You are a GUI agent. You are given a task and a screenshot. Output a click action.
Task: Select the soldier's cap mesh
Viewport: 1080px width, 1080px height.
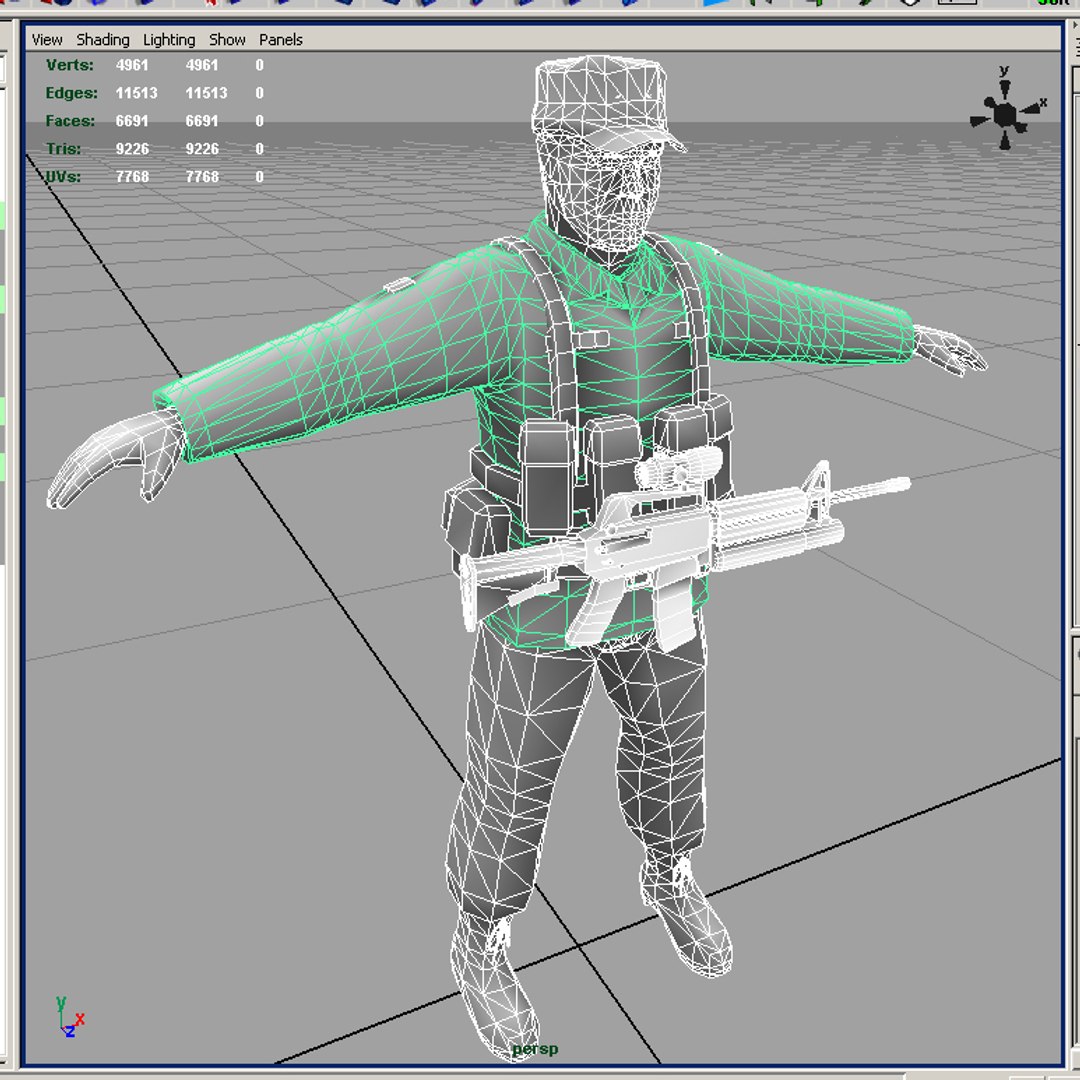(x=601, y=100)
